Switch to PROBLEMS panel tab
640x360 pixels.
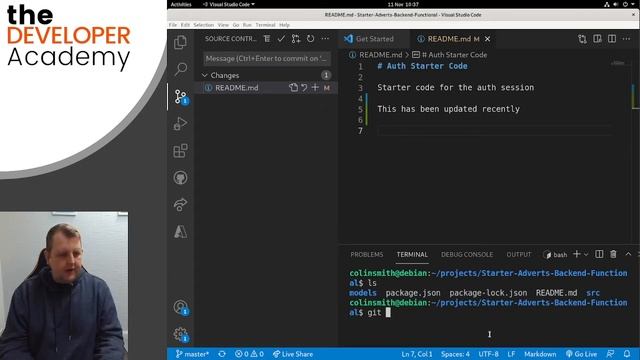[x=367, y=254]
